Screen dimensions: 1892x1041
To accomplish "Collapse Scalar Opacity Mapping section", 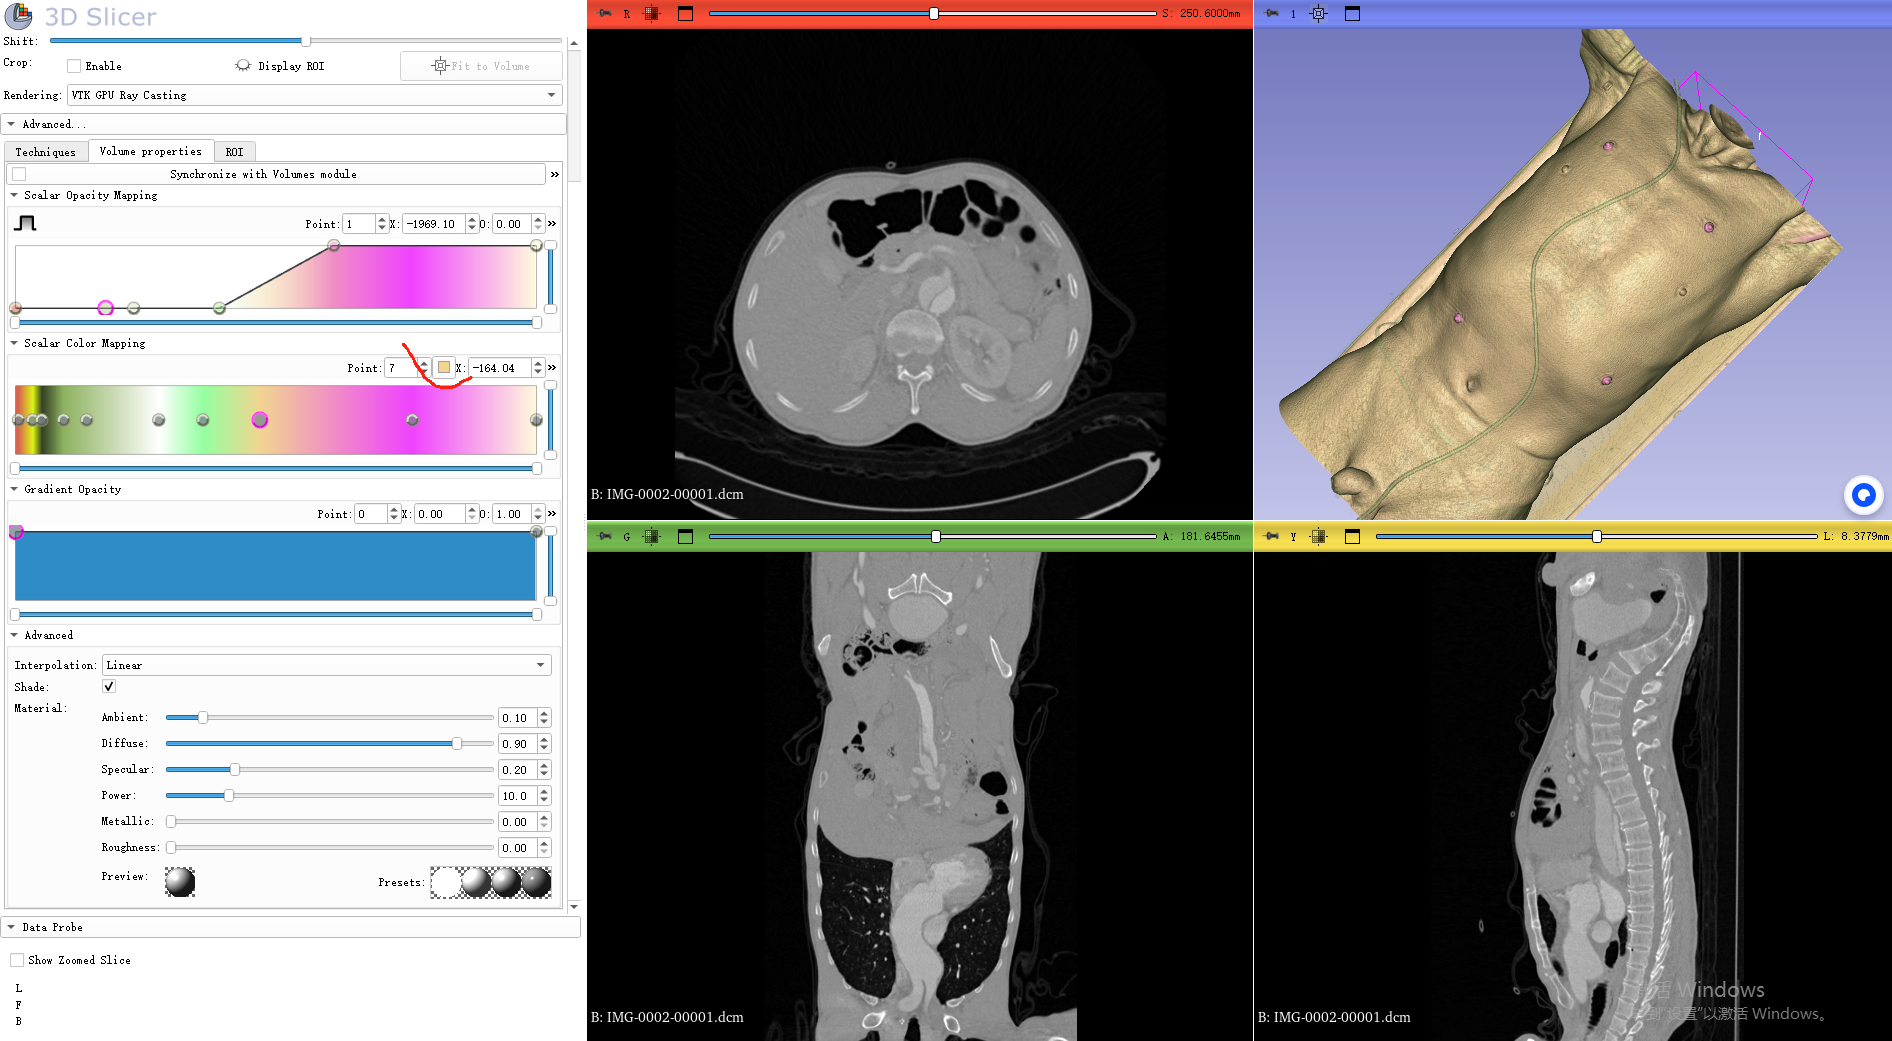I will point(14,195).
